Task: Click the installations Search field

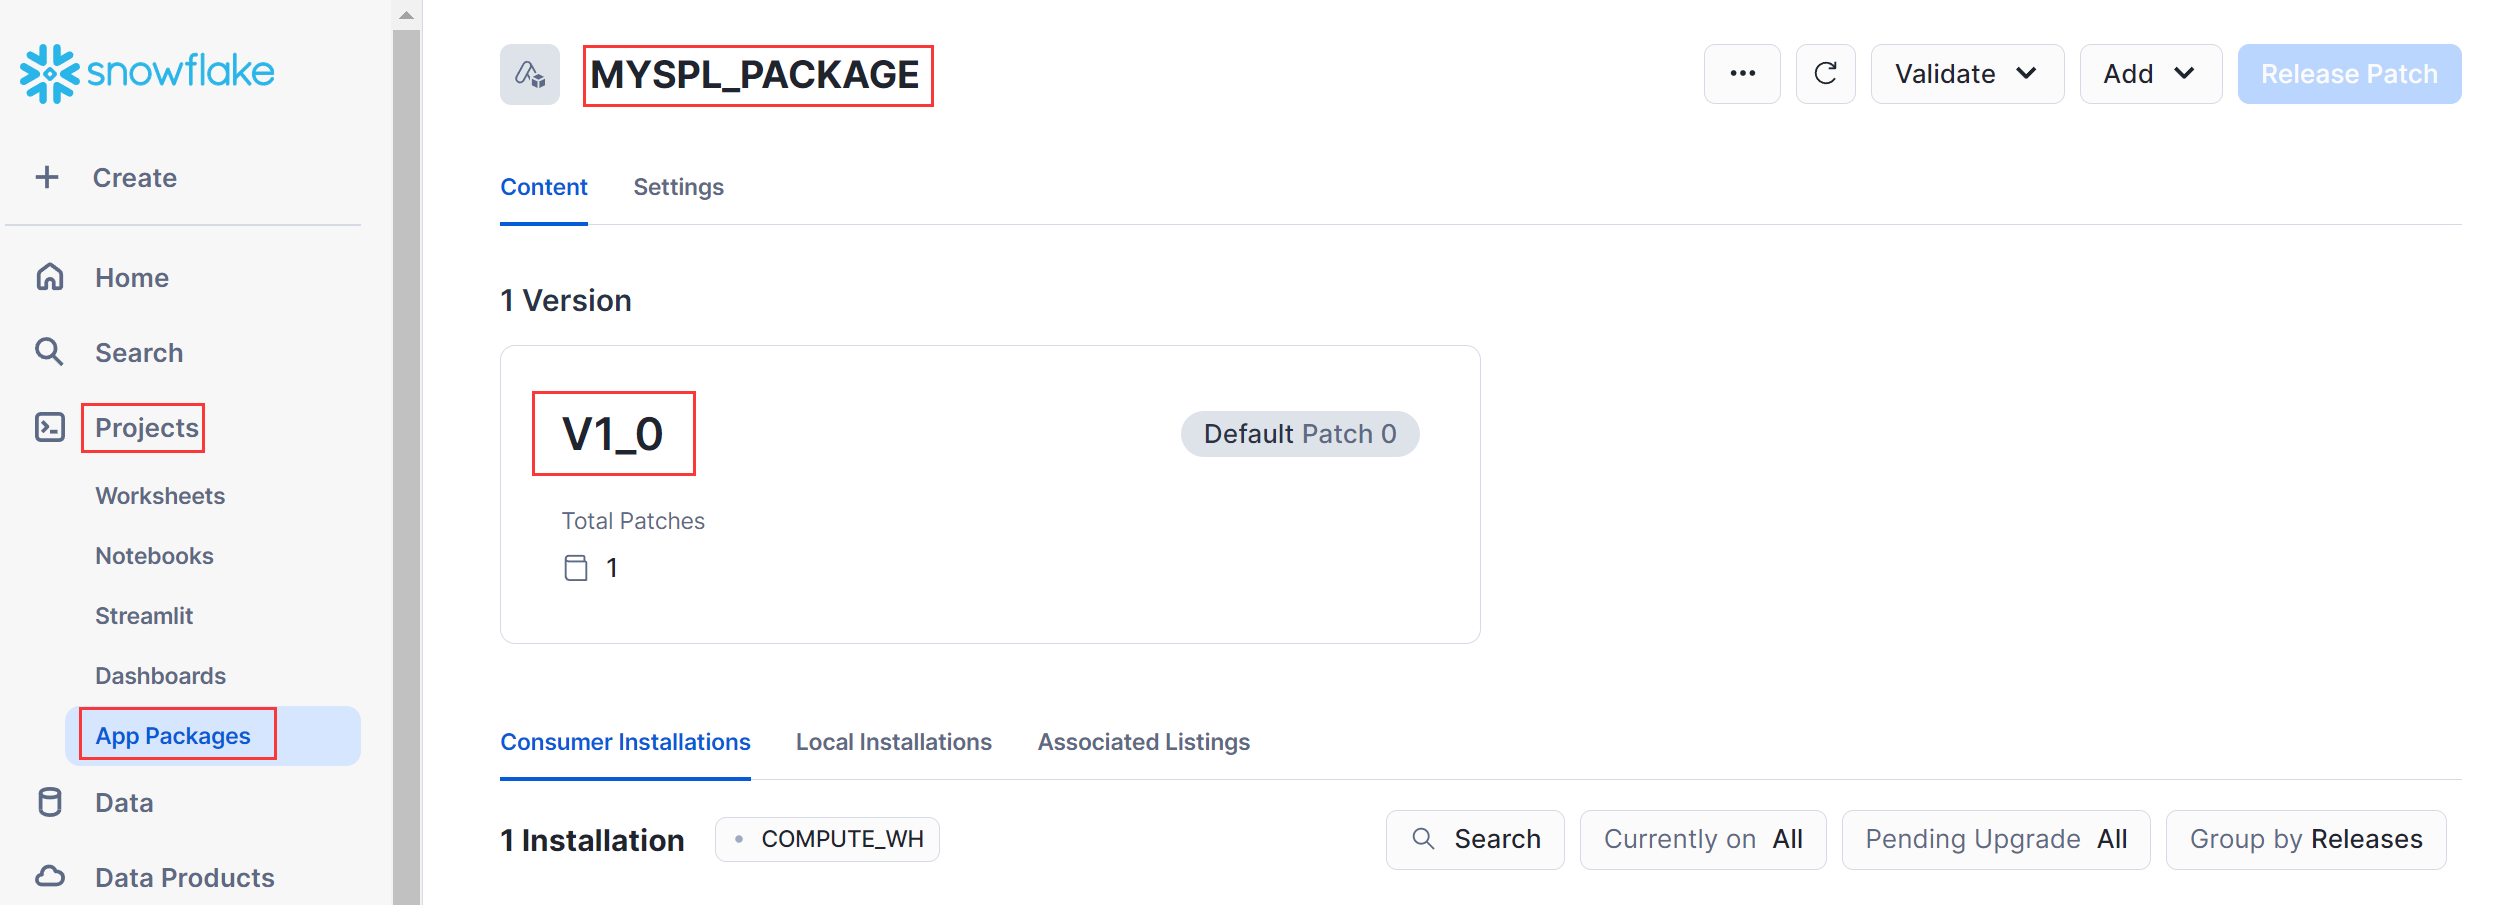Action: 1475,839
